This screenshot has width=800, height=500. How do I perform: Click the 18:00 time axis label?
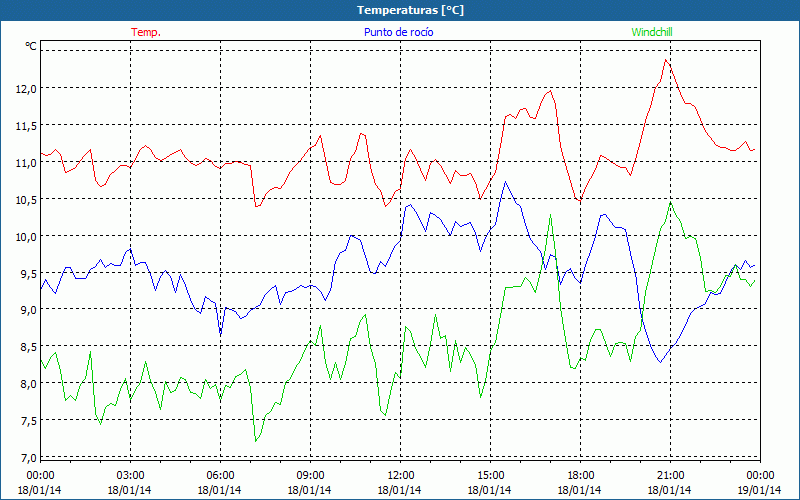point(580,476)
